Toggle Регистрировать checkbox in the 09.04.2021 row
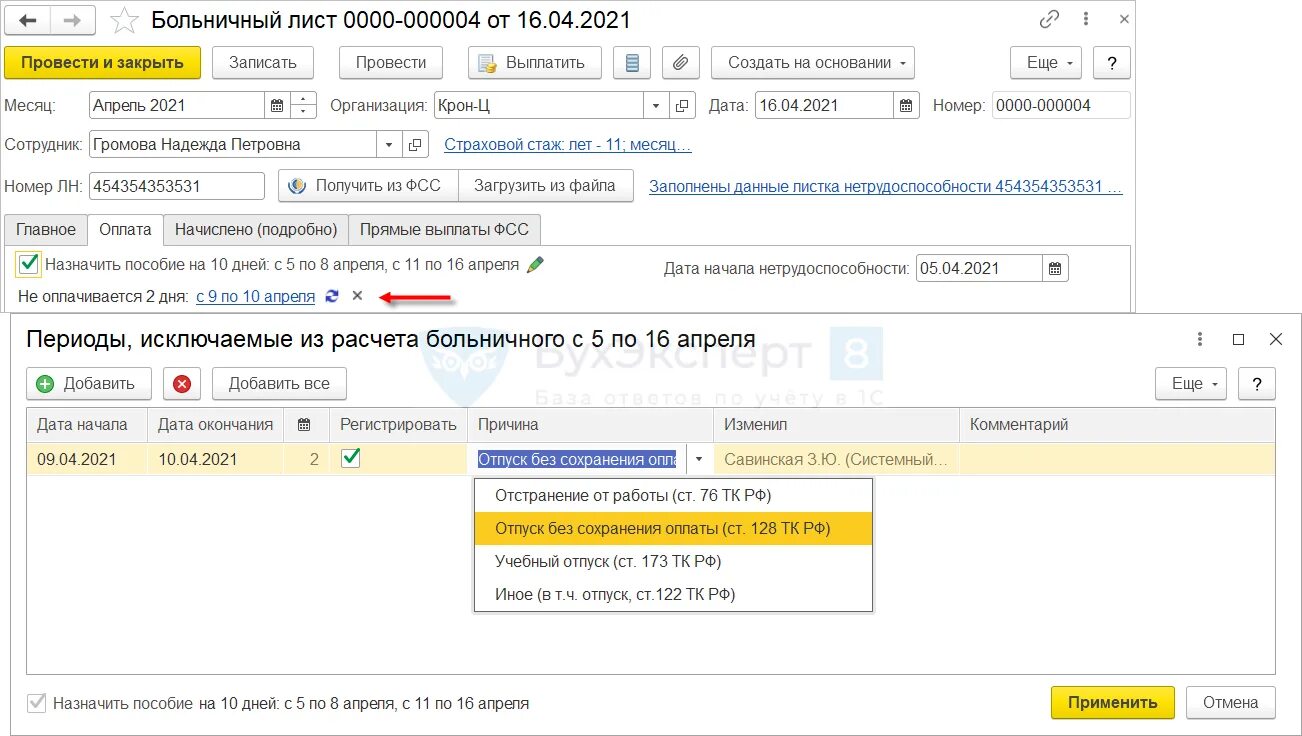The height and width of the screenshot is (736, 1302). [350, 458]
